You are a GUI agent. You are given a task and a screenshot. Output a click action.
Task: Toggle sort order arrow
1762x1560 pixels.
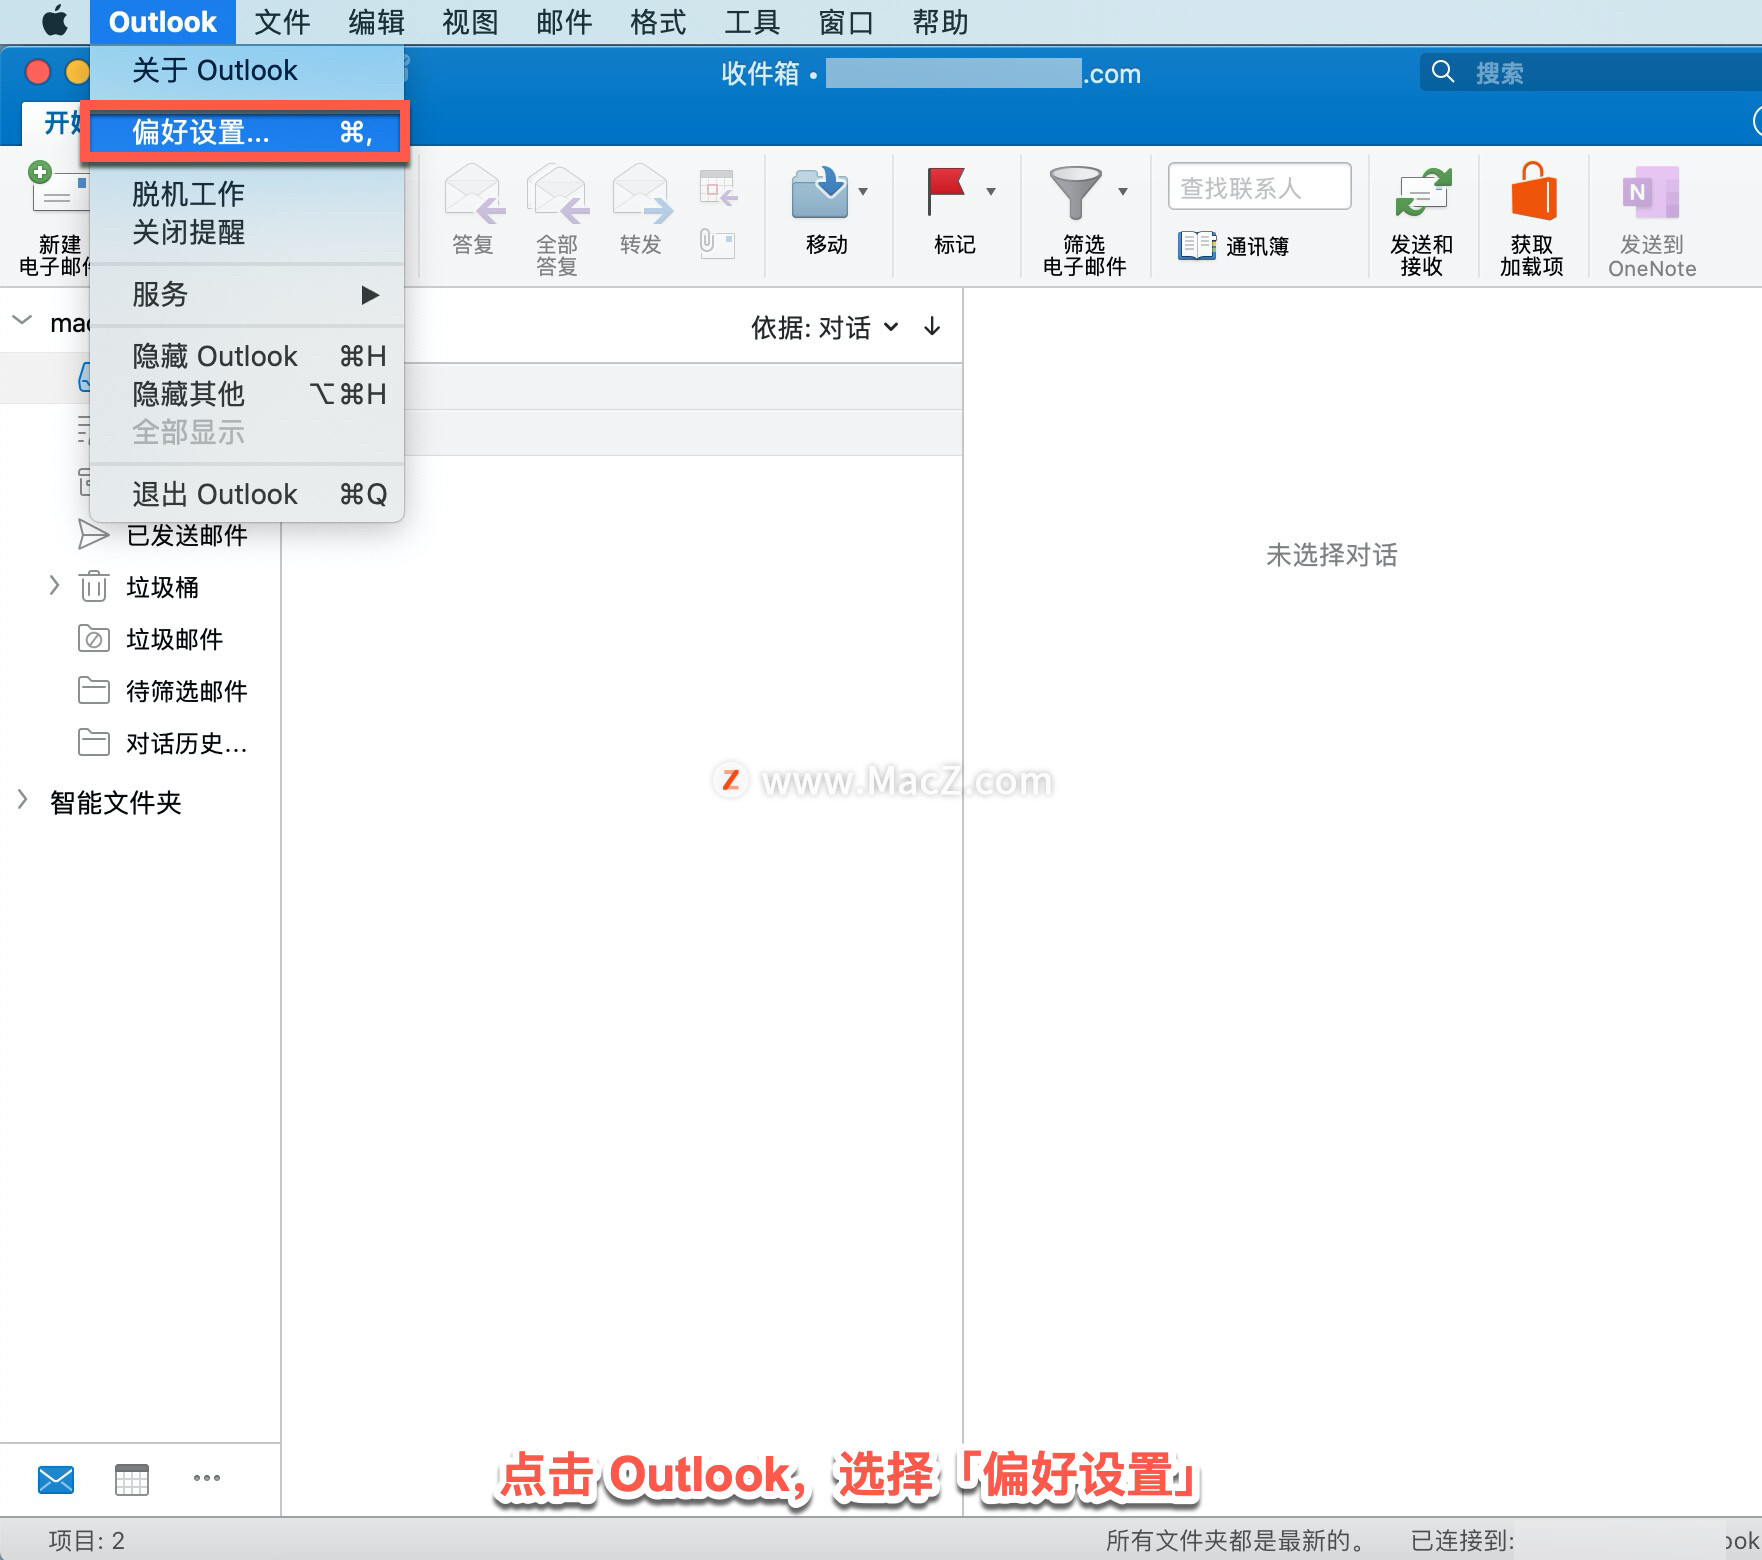coord(932,327)
